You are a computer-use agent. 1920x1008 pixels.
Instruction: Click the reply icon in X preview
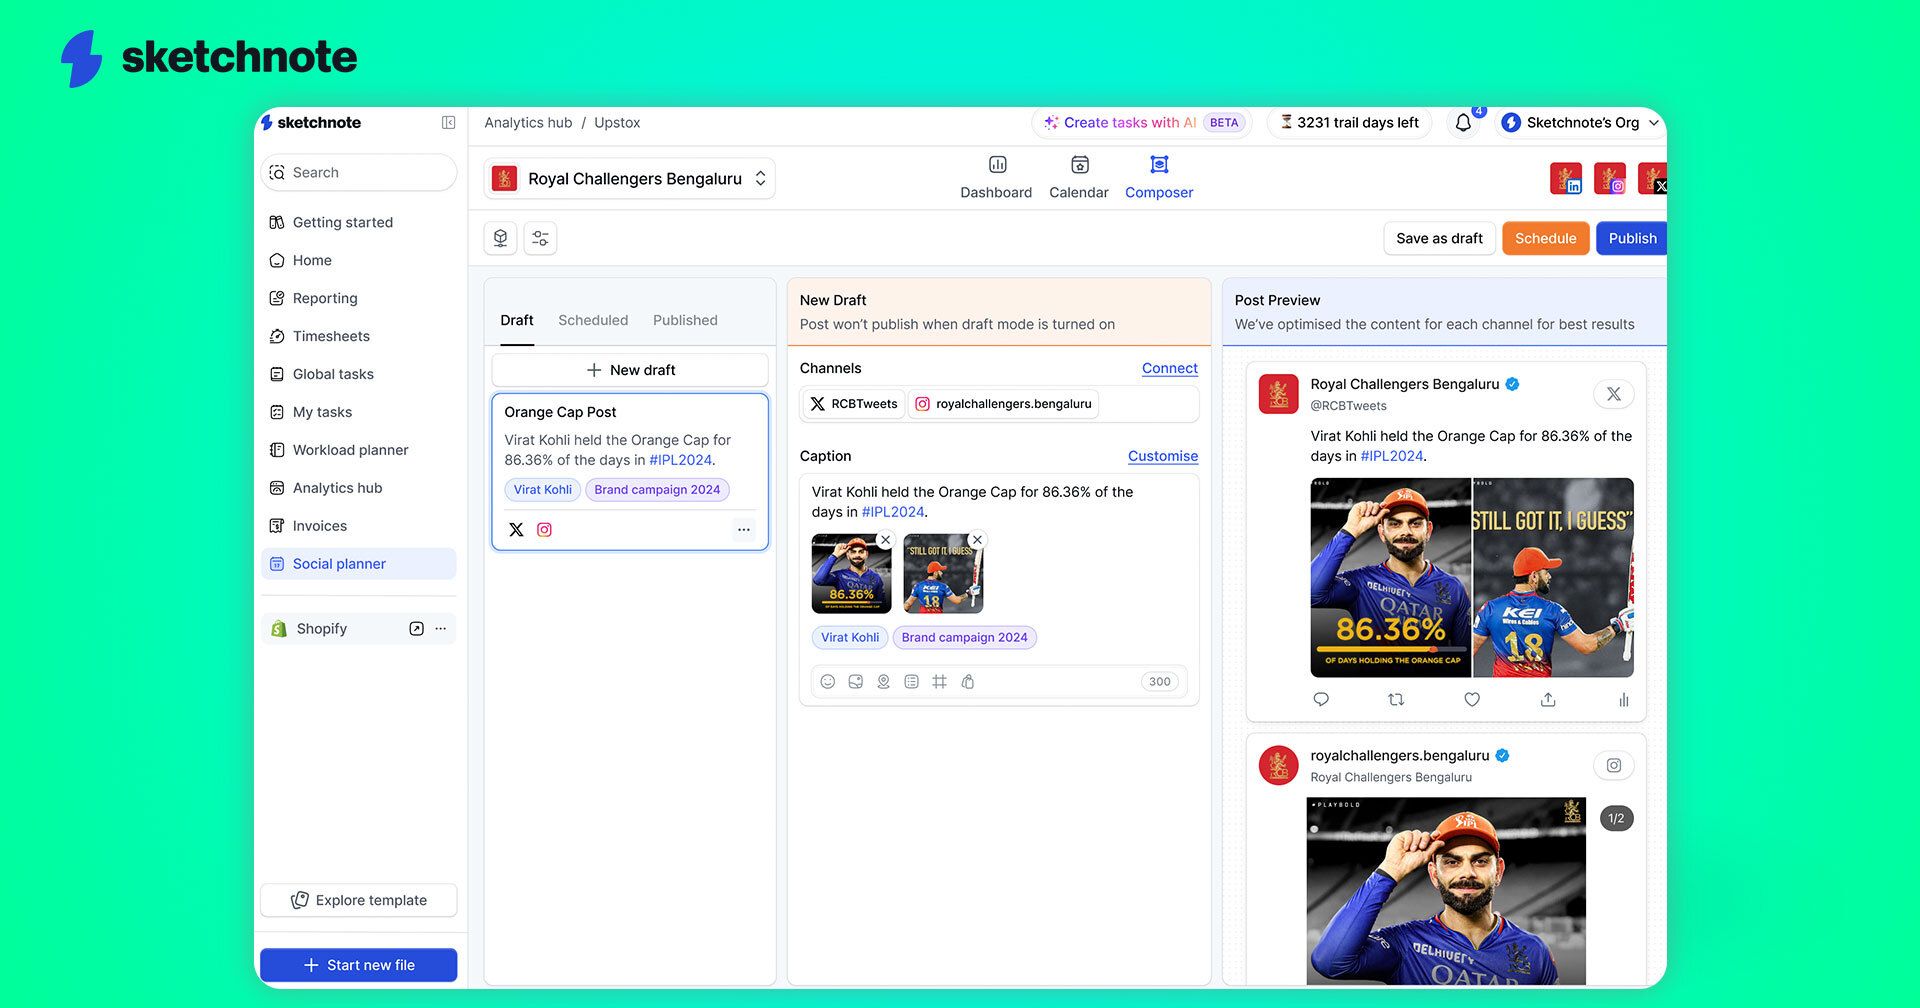pyautogui.click(x=1321, y=700)
